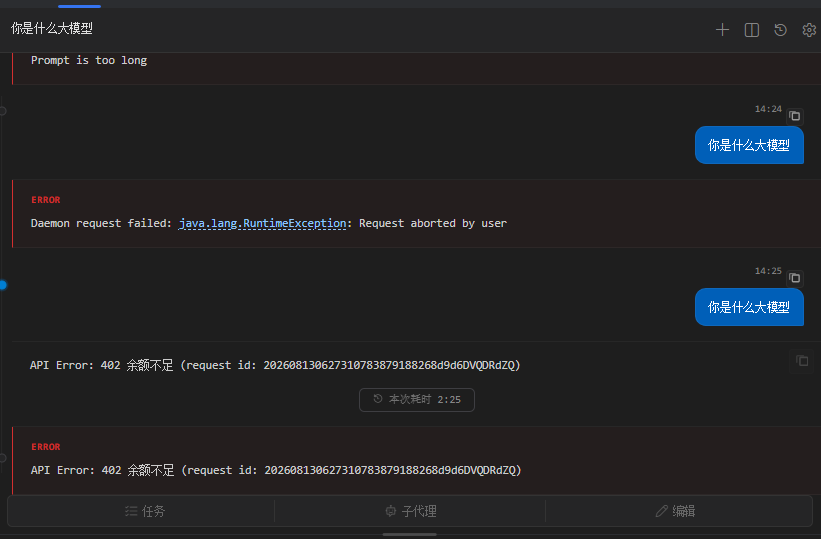Copy the 14:25 user message
The width and height of the screenshot is (821, 539).
(x=794, y=278)
